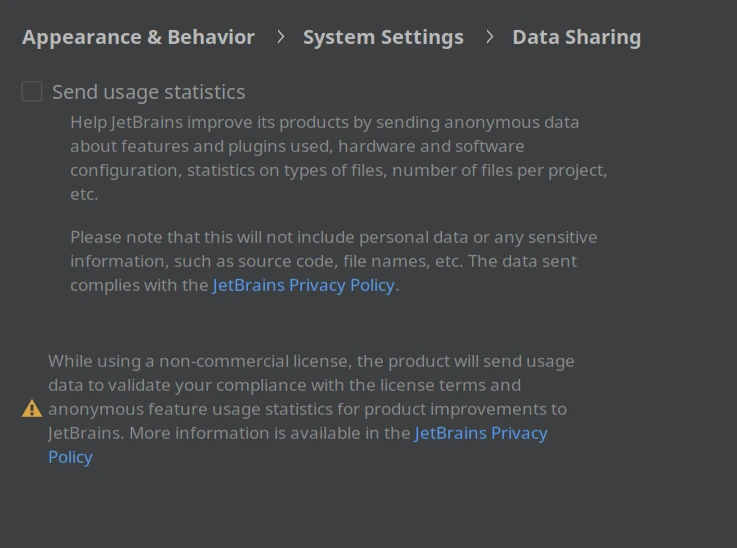
Task: Enable the Send usage statistics checkbox
Action: point(32,92)
